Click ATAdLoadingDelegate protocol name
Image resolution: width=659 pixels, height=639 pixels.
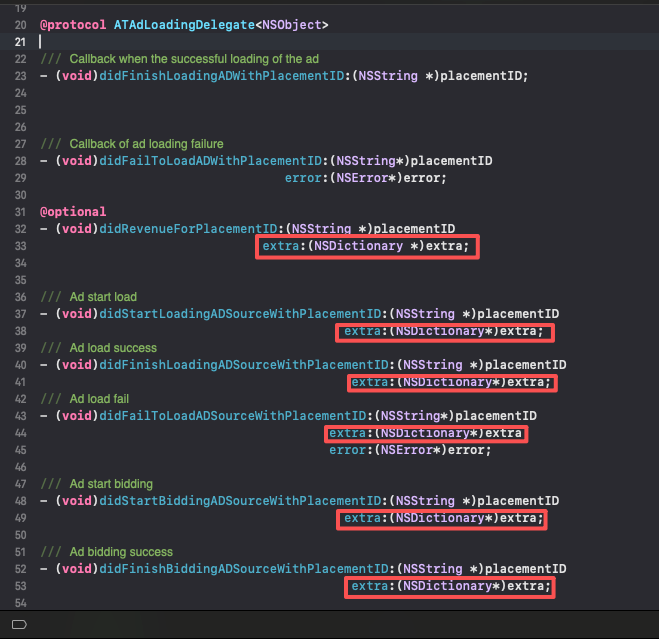184,25
